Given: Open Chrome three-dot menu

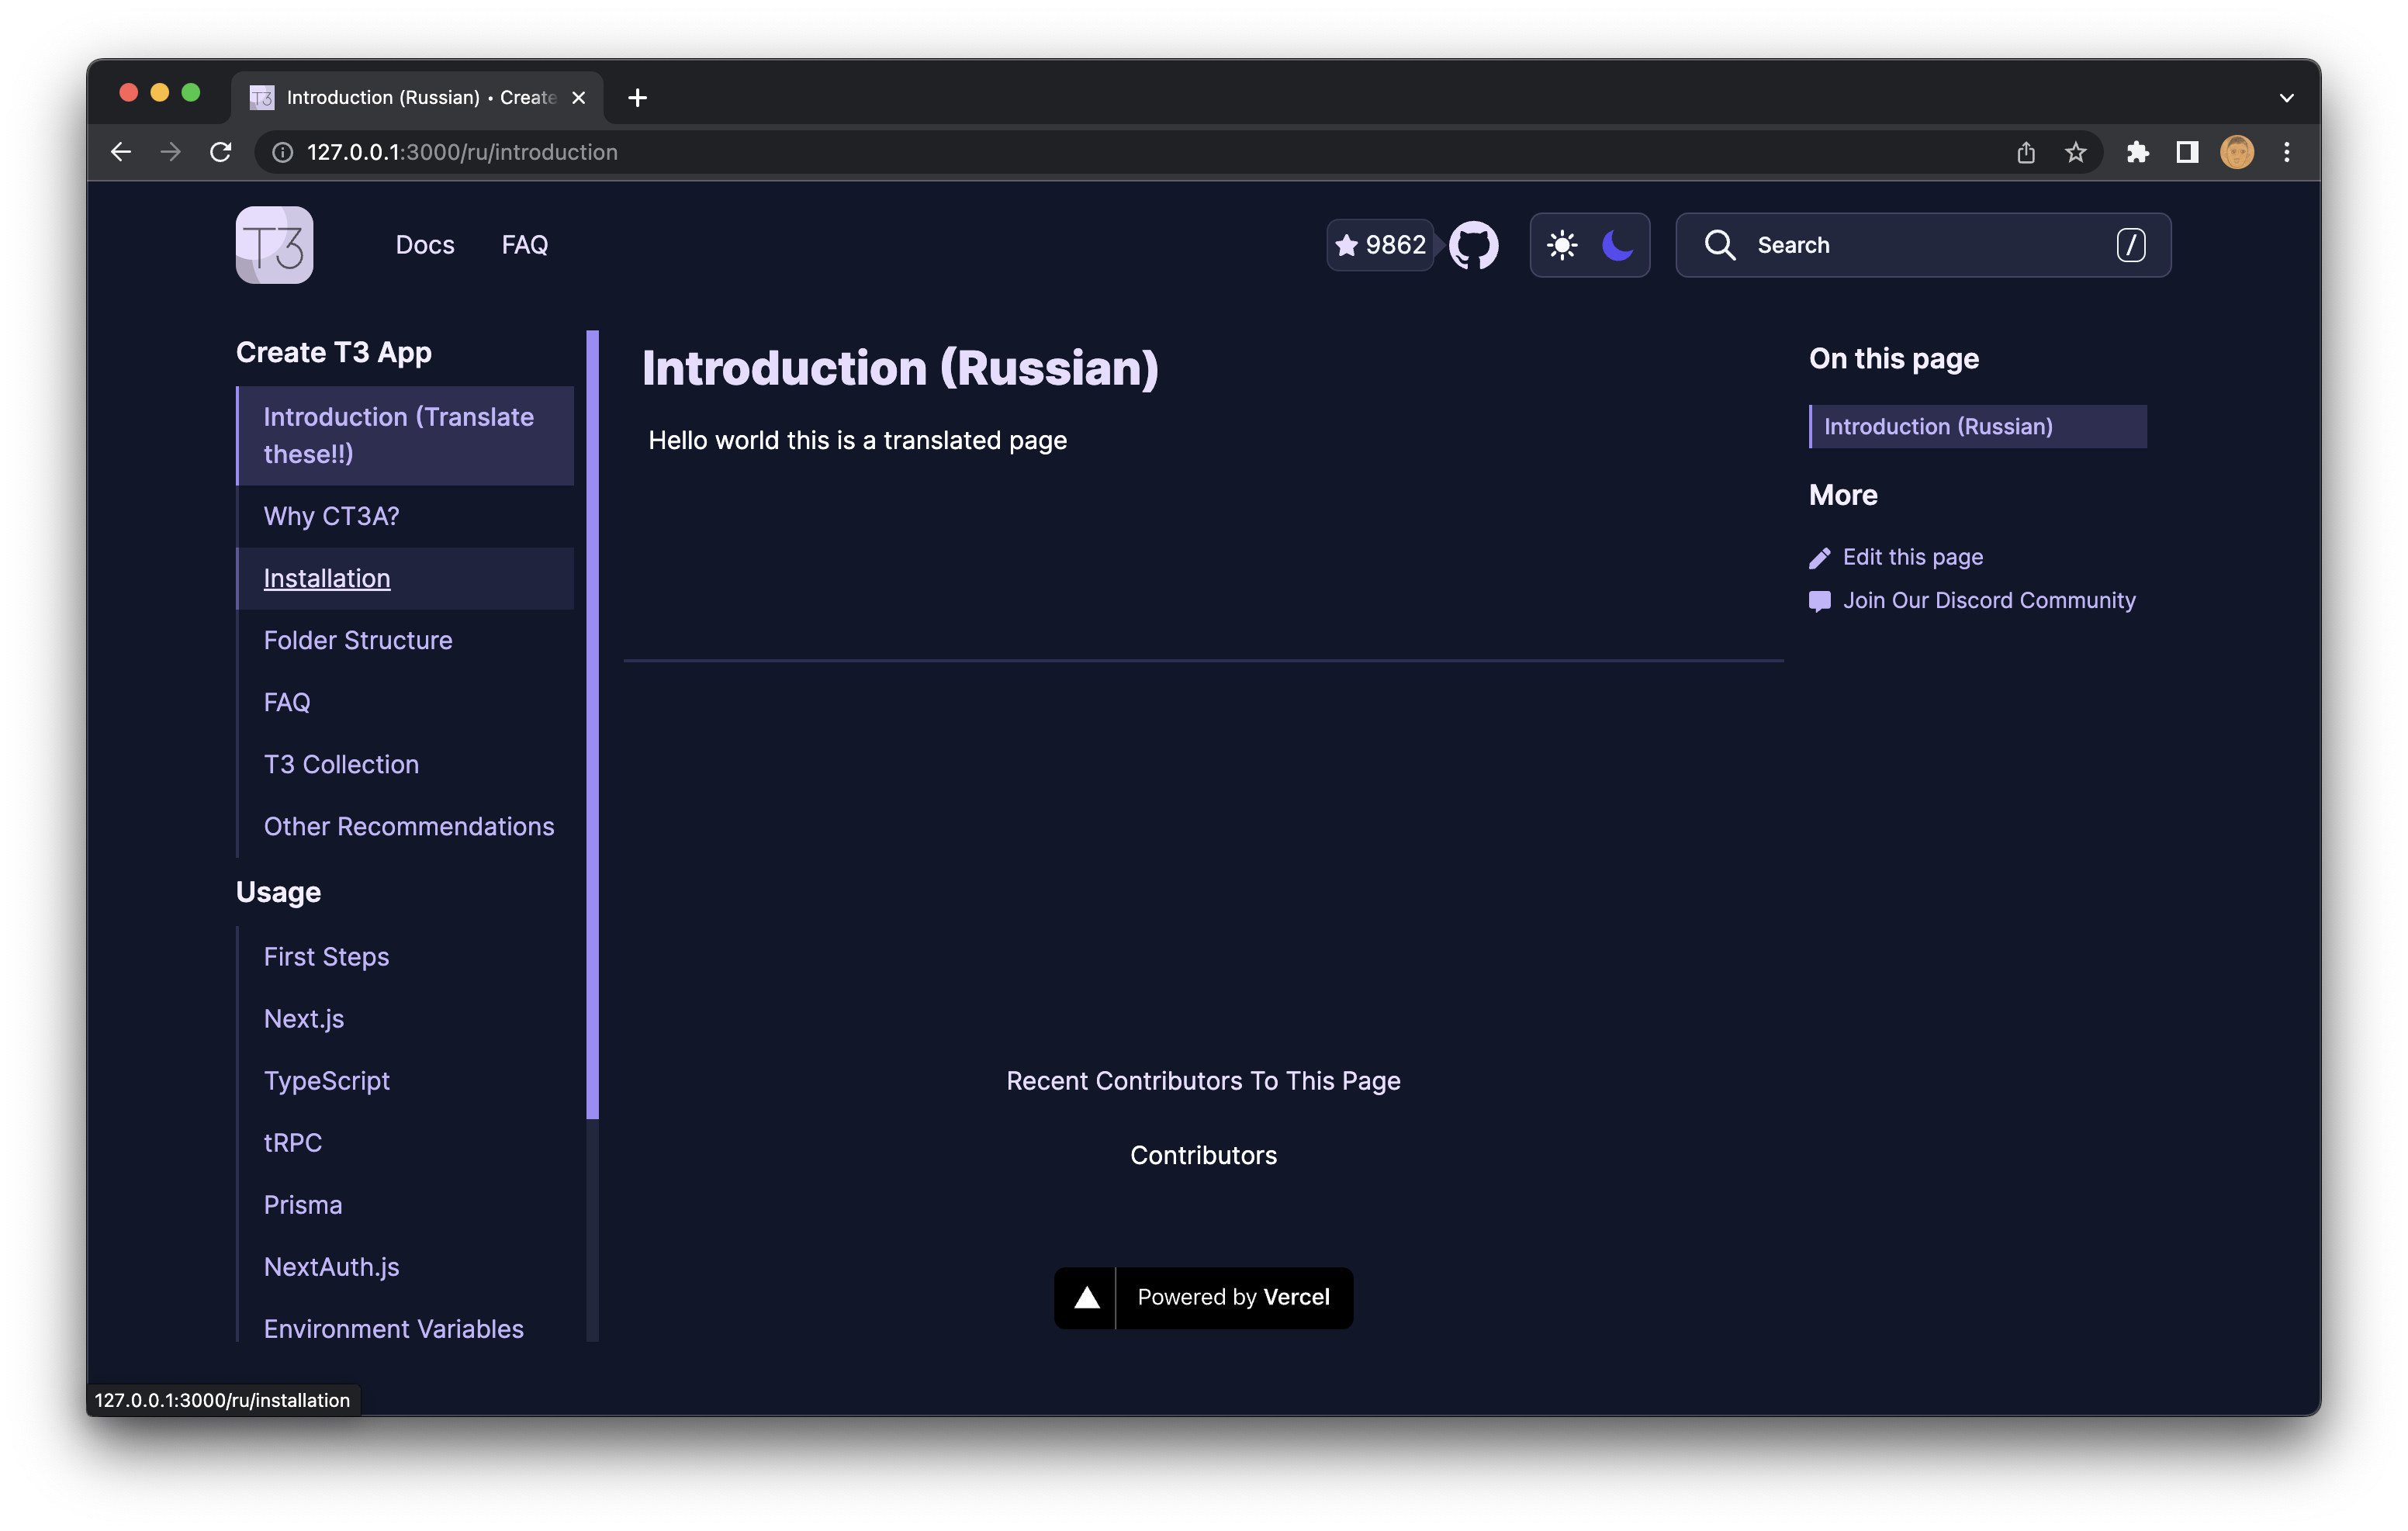Looking at the screenshot, I should (2286, 152).
